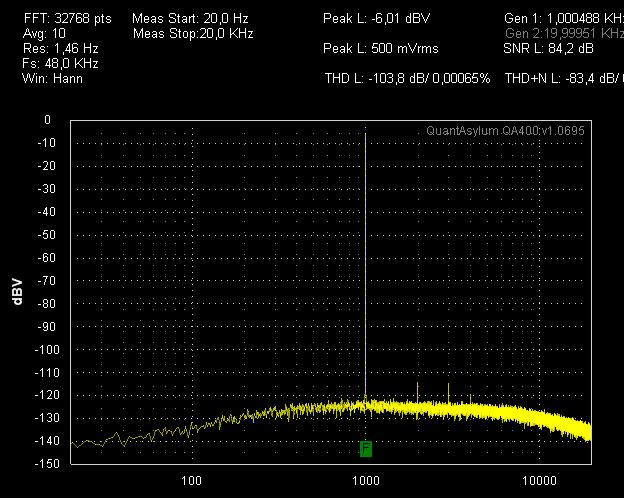This screenshot has width=624, height=500.
Task: Click the 'Peak L: -6,01 dBV' readout
Action: coord(376,19)
